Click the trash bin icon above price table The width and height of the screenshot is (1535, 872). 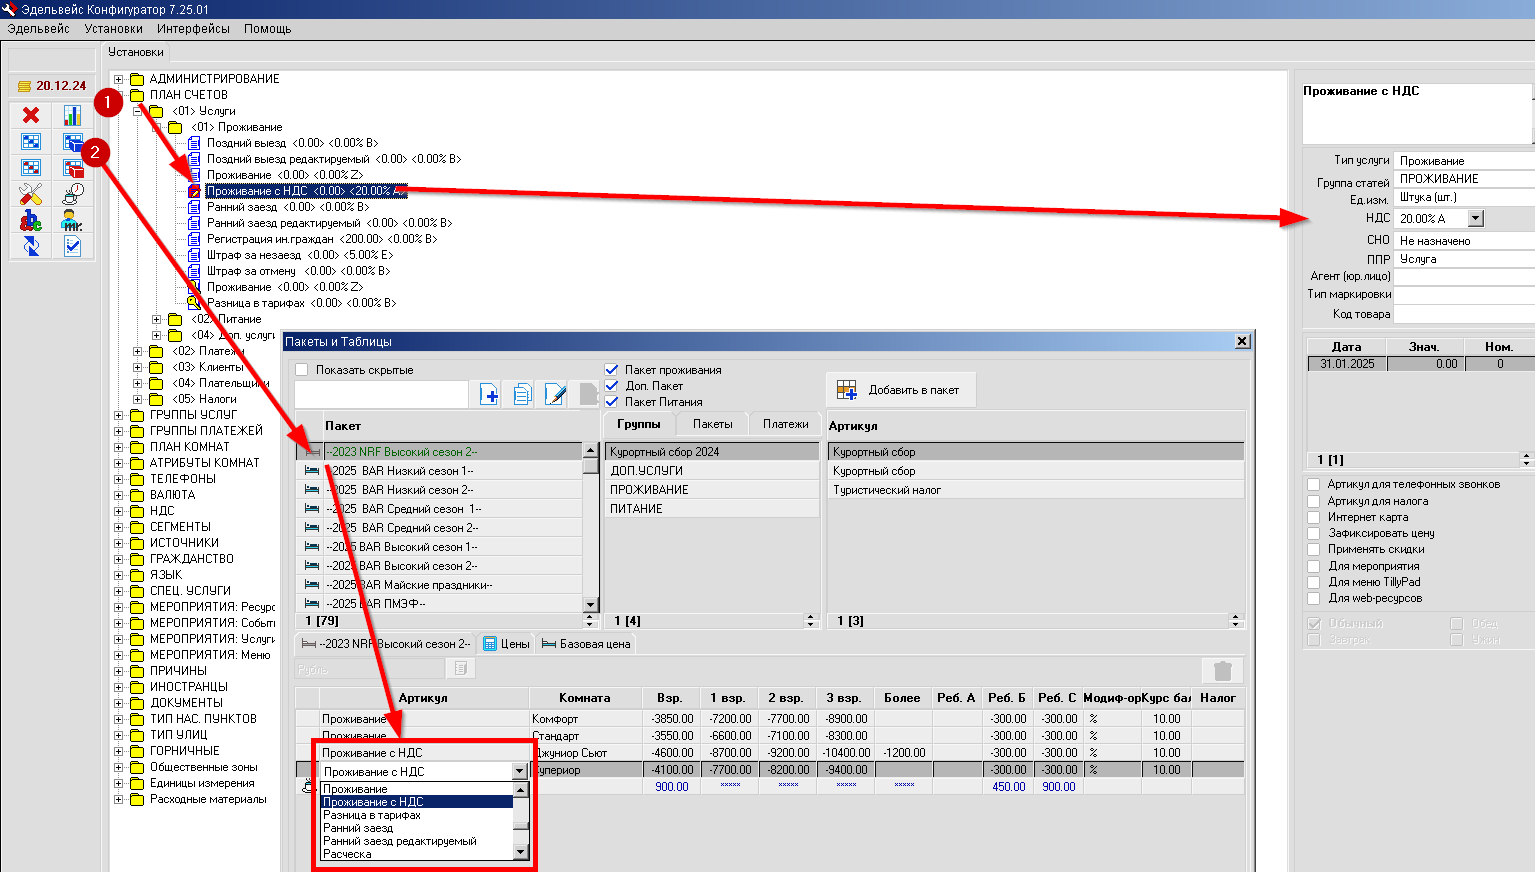point(1222,670)
